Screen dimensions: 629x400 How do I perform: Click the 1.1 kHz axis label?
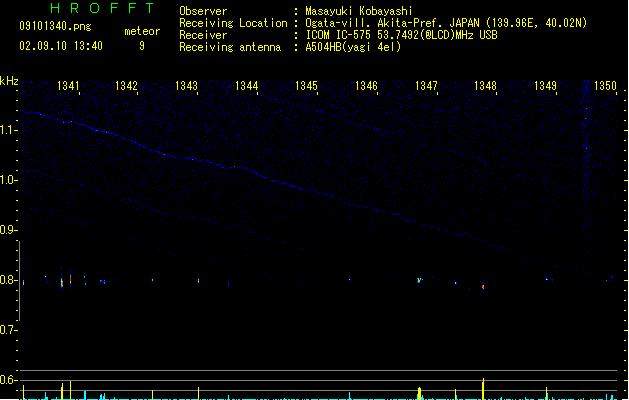[8, 130]
